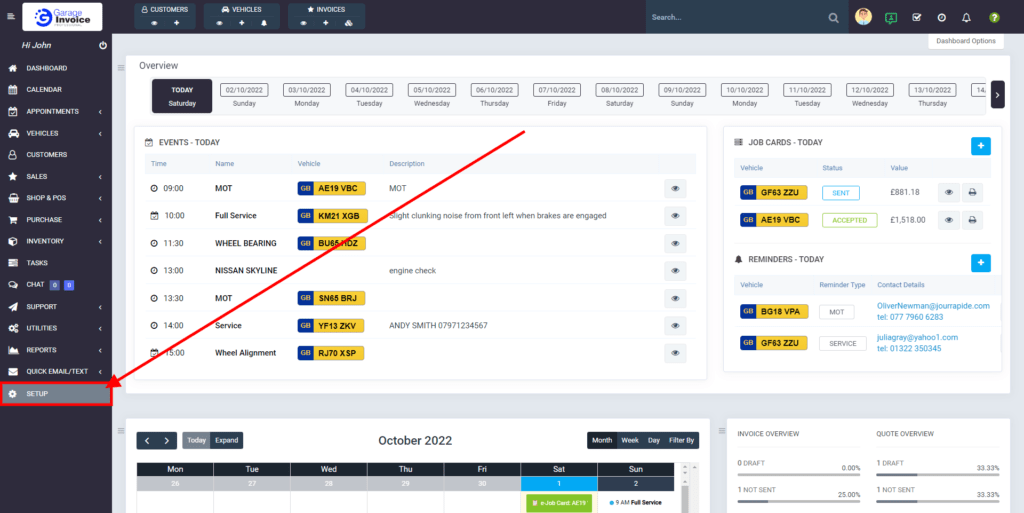Switch calendar to Week view
Viewport: 1024px width, 513px height.
coord(630,440)
